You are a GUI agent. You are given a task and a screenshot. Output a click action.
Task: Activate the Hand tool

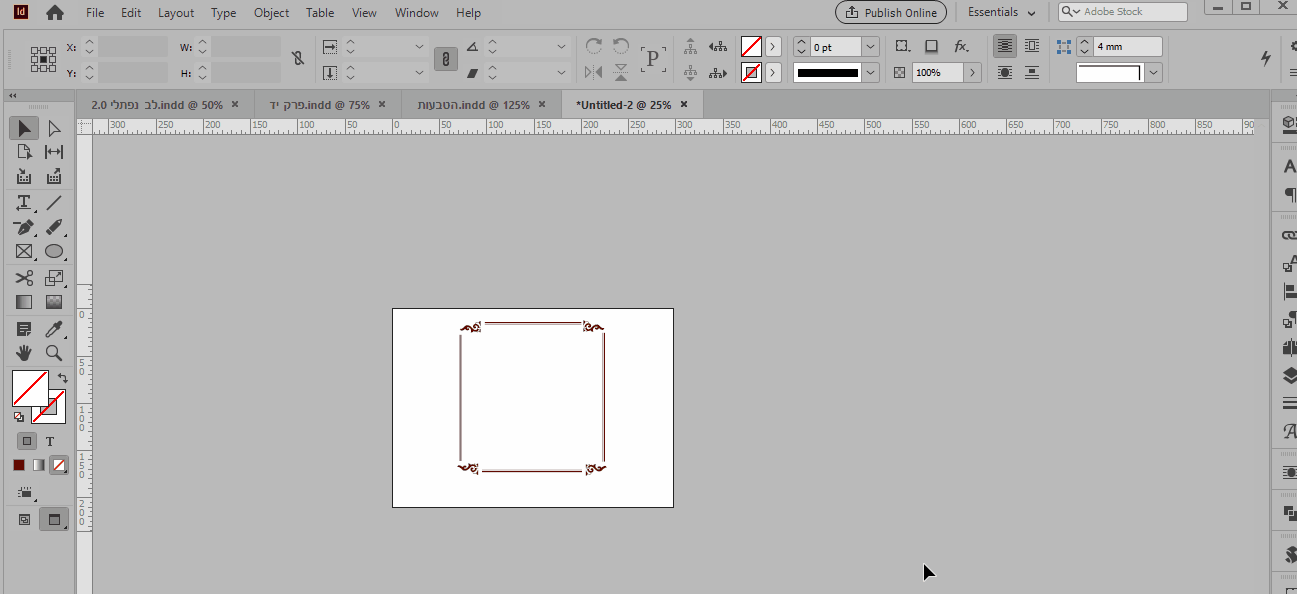tap(24, 353)
